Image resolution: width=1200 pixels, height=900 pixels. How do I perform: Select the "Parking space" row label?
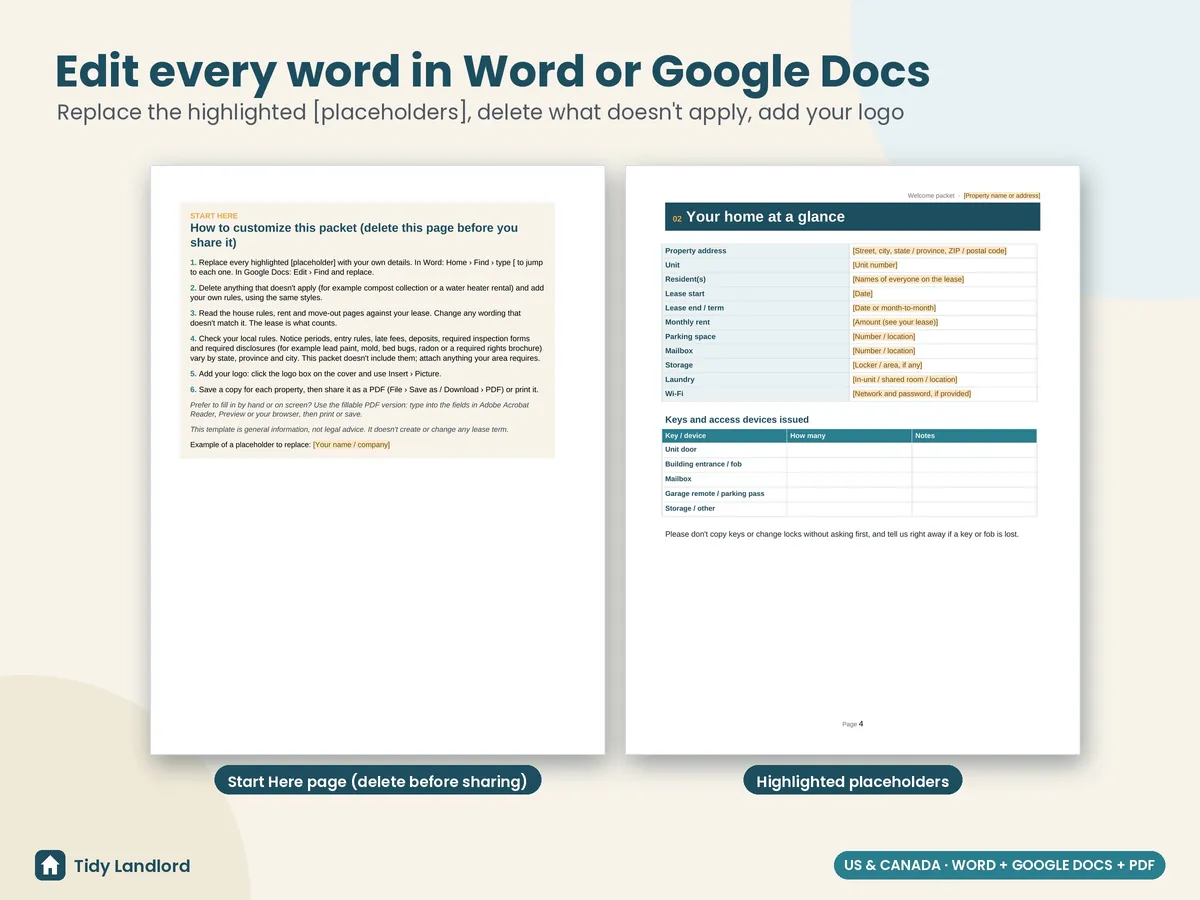691,336
